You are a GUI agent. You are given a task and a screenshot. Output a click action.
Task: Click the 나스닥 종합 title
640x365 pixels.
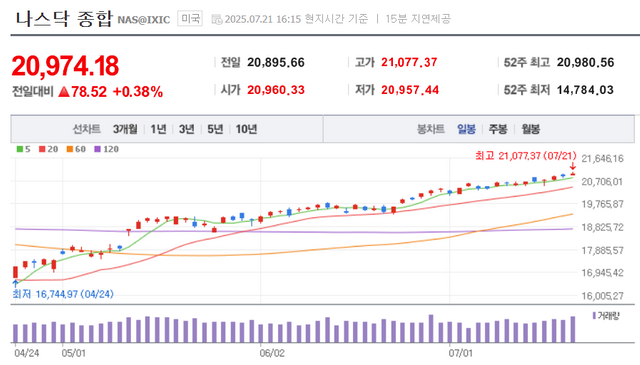click(64, 19)
